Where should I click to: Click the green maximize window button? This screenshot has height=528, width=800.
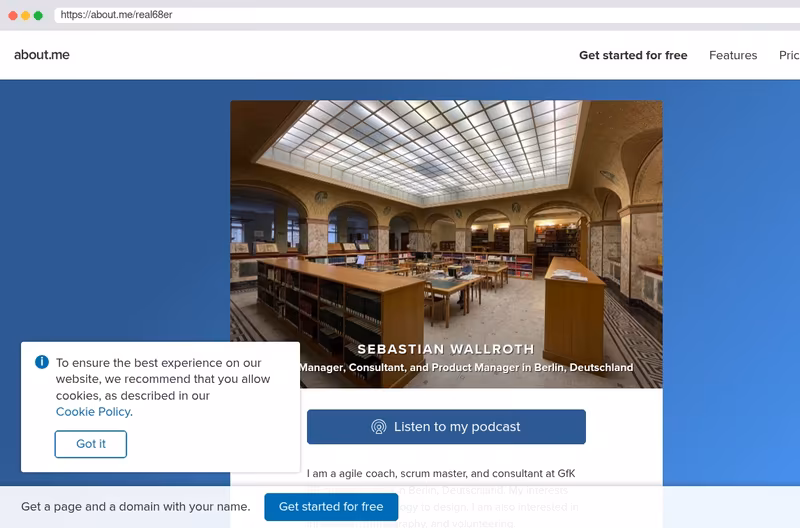coord(38,15)
